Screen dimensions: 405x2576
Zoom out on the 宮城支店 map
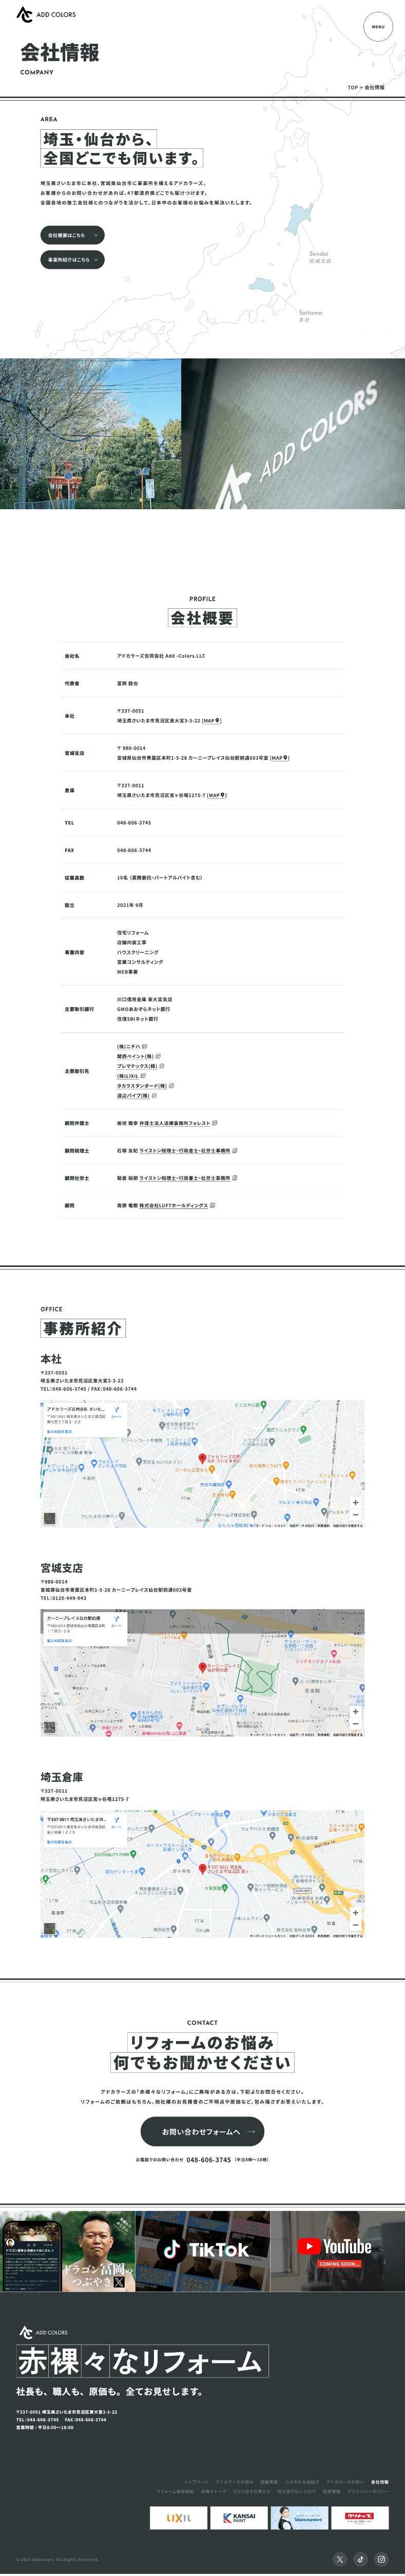[x=355, y=1723]
